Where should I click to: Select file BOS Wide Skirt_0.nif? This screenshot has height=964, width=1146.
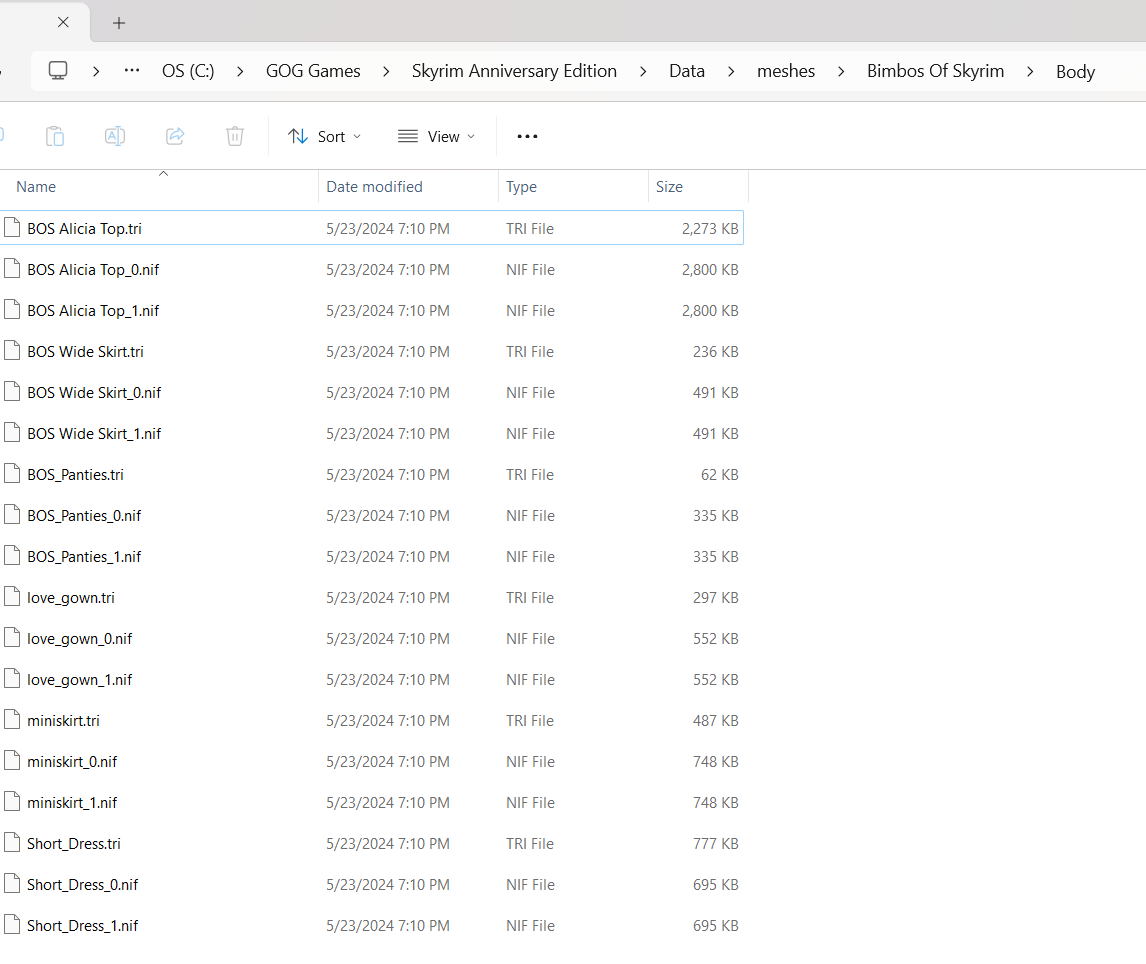pyautogui.click(x=372, y=392)
